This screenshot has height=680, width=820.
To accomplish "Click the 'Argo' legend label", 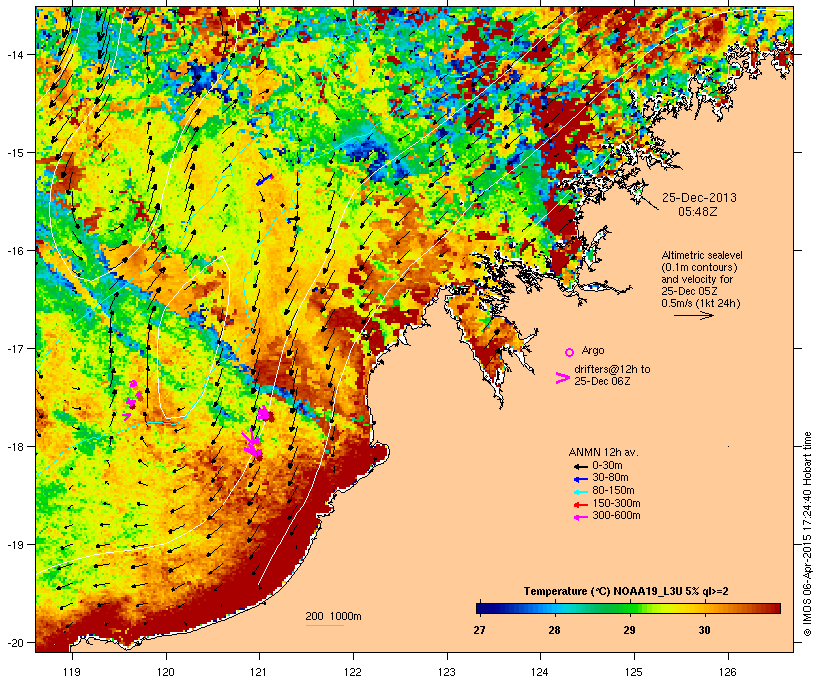I will pyautogui.click(x=593, y=350).
